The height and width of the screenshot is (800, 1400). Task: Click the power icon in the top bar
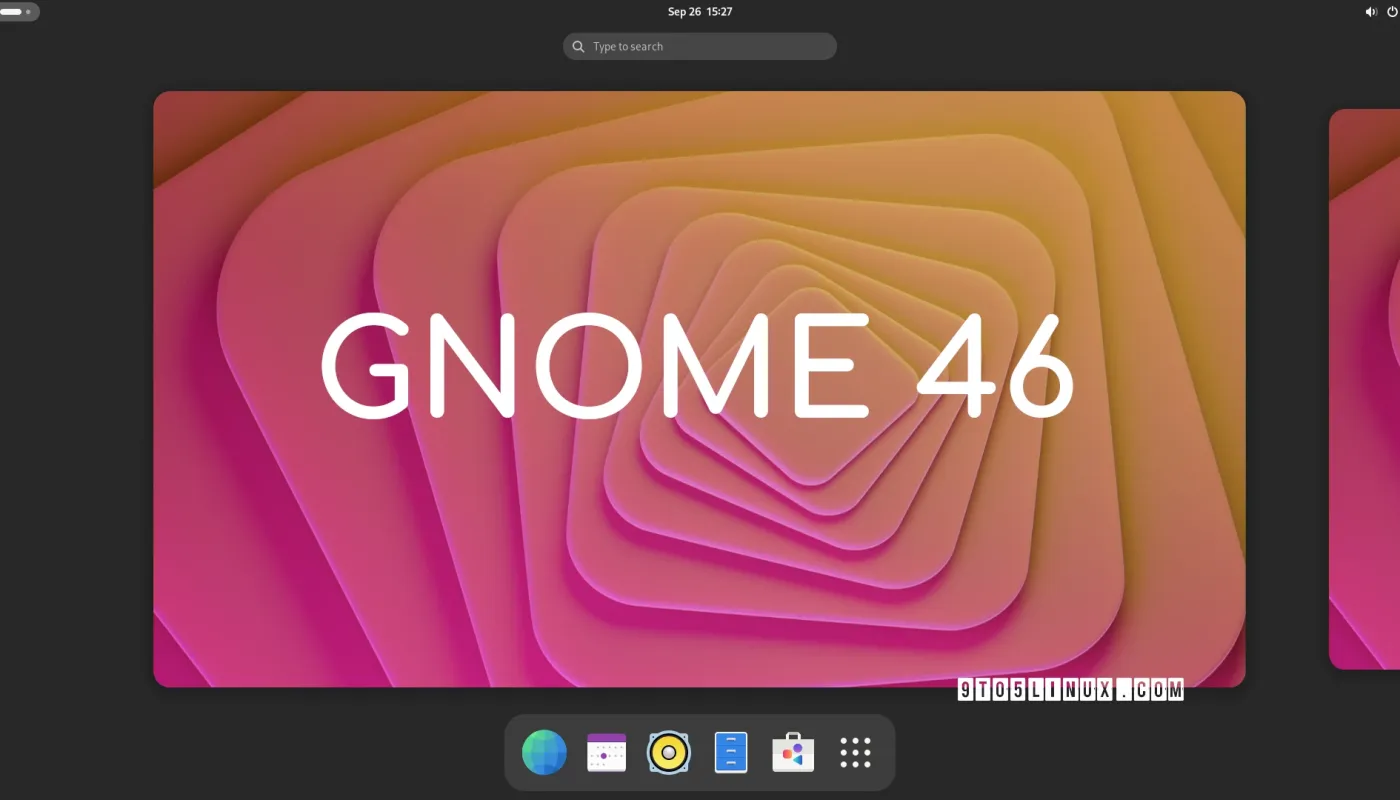1393,11
